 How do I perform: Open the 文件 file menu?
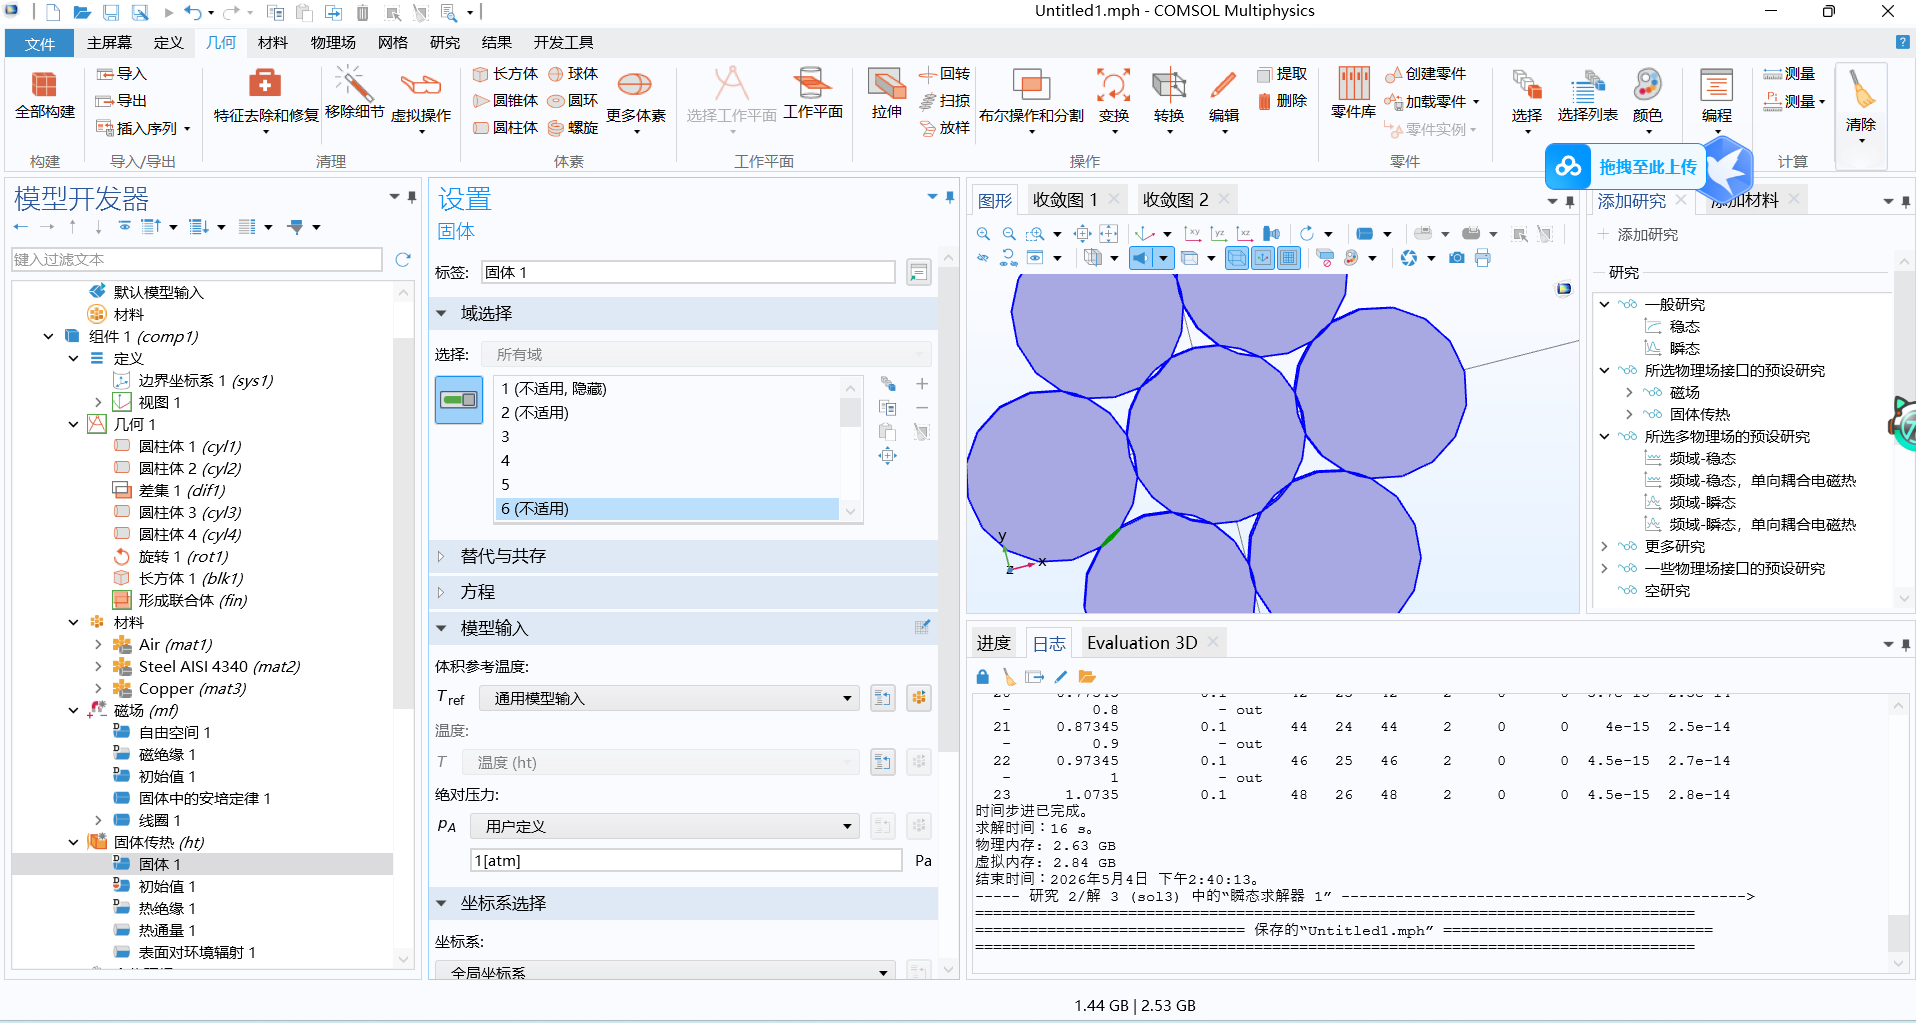pos(40,43)
